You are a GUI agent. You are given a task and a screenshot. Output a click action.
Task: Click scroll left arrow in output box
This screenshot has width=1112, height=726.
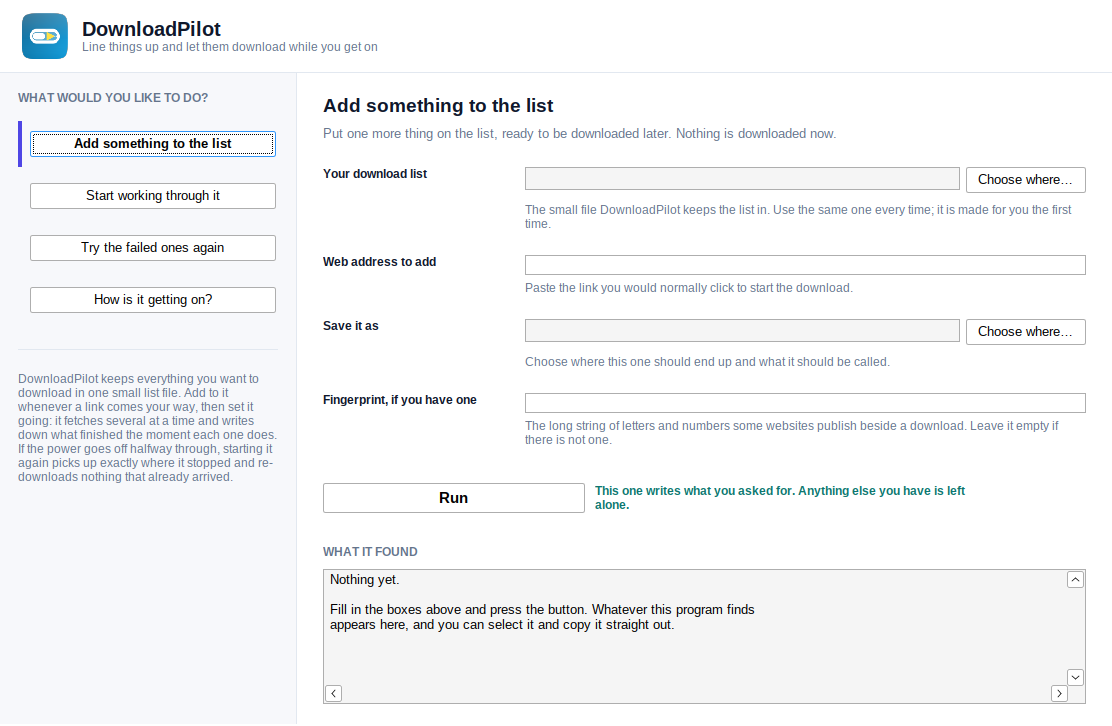pos(333,693)
